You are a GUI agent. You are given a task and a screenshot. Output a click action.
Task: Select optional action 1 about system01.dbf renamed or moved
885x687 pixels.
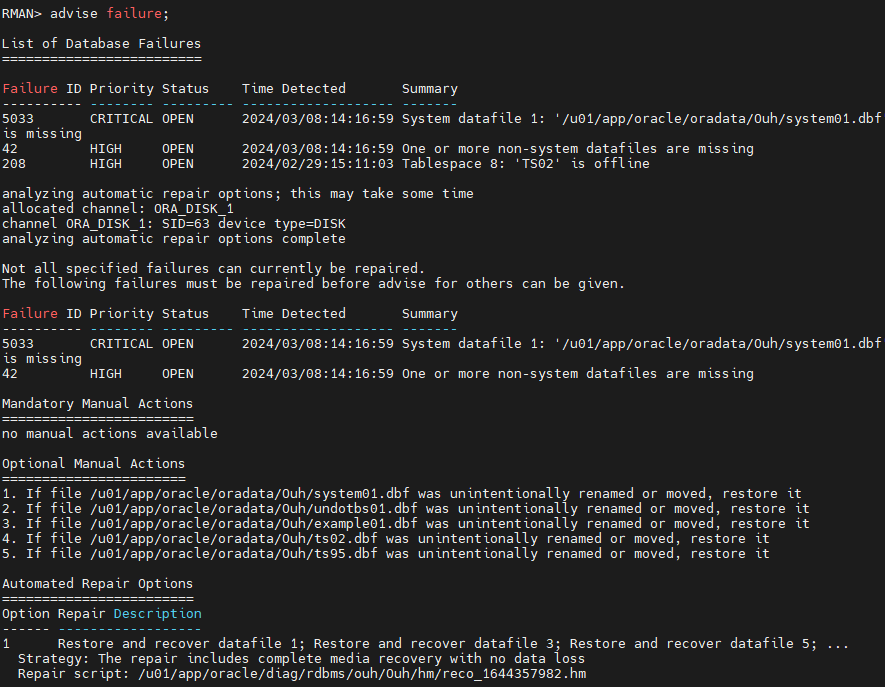(x=401, y=494)
